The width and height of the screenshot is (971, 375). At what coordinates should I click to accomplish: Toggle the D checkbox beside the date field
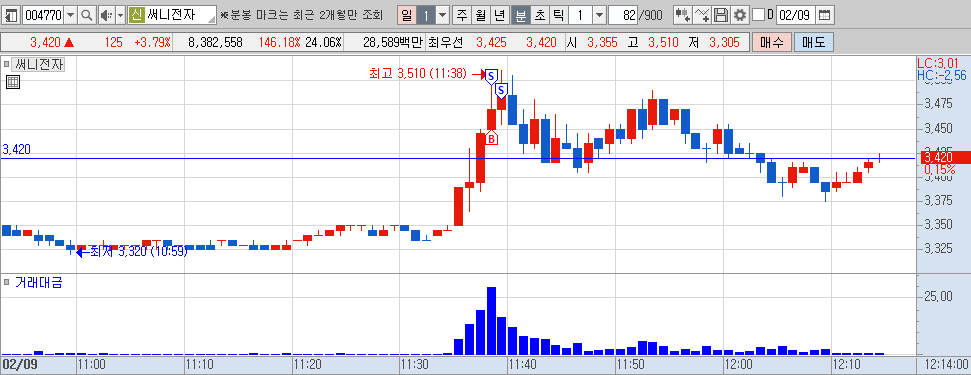pos(758,15)
